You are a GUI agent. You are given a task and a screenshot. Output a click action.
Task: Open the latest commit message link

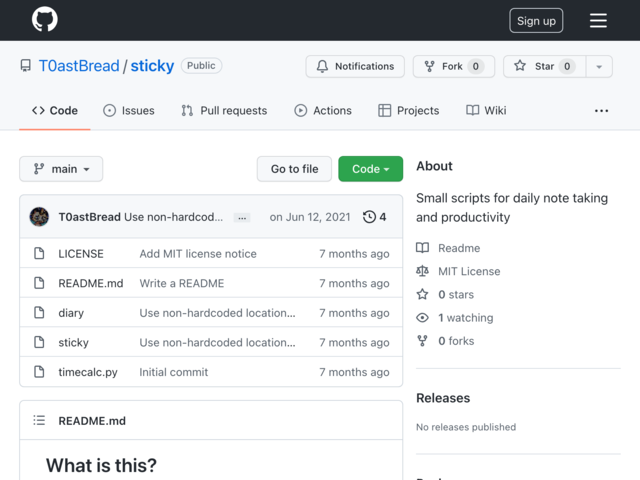pos(173,217)
